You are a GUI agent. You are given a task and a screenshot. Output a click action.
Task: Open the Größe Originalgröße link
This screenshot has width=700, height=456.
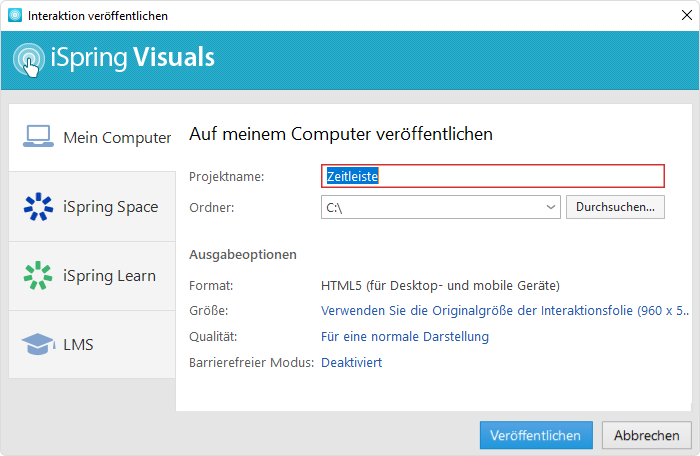pyautogui.click(x=504, y=310)
